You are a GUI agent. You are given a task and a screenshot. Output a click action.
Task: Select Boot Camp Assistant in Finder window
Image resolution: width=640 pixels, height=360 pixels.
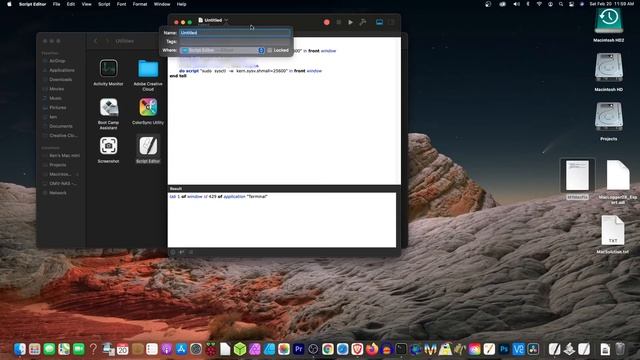108,114
